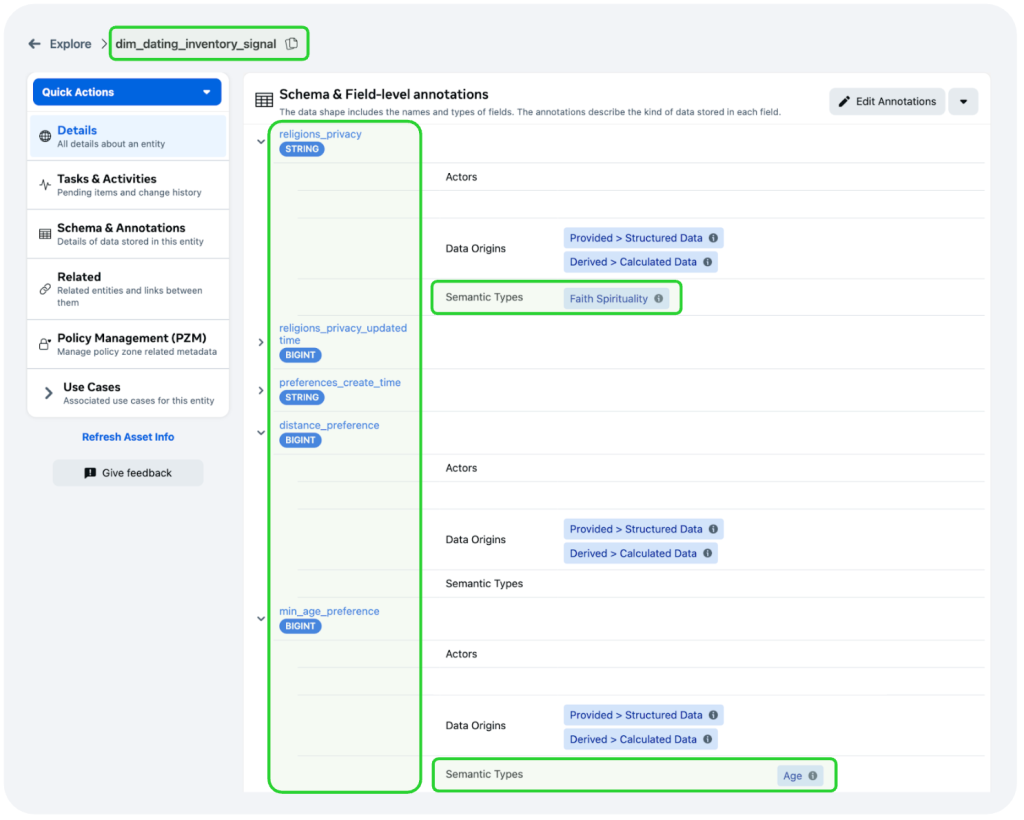Click the back arrow next to Explore
This screenshot has height=820, width=1024.
35,44
